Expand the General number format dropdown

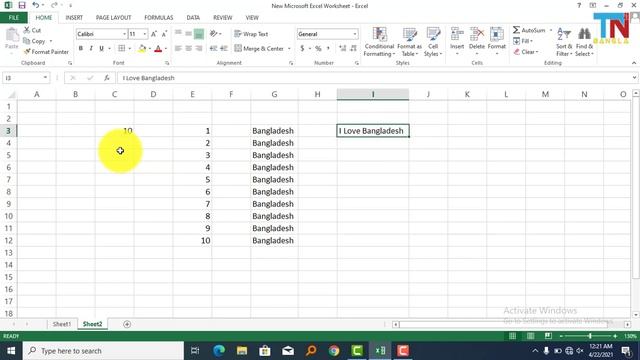(x=355, y=34)
